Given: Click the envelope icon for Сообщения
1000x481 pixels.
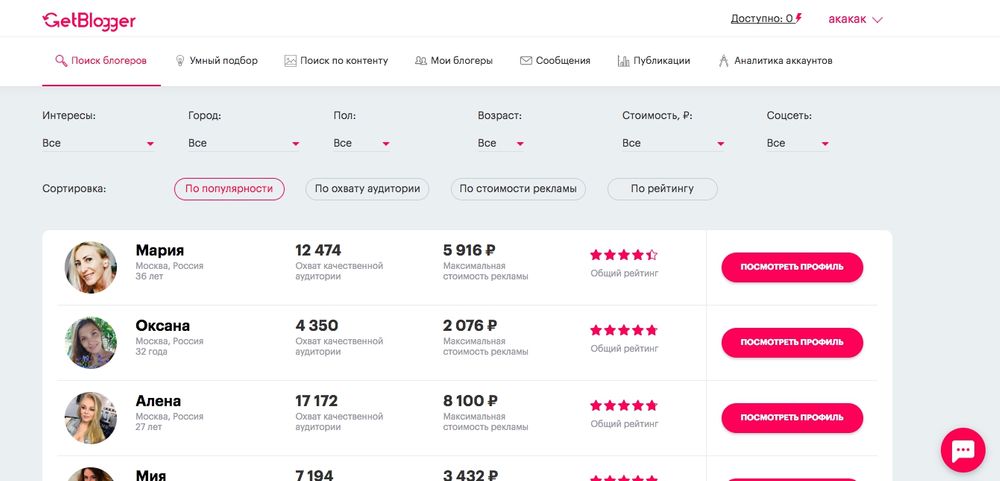Looking at the screenshot, I should tap(526, 61).
